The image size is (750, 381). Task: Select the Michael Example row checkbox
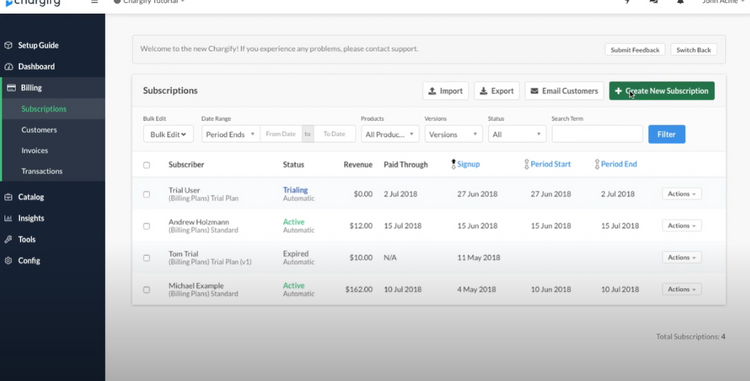146,290
